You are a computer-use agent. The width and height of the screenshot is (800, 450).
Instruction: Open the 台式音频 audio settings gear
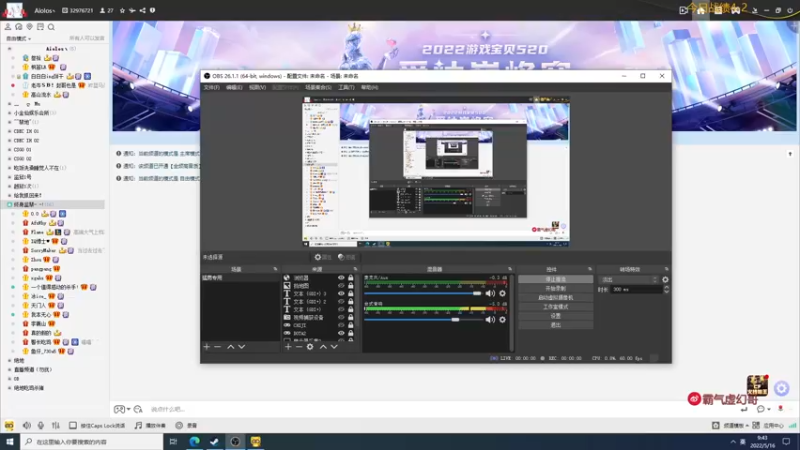click(x=503, y=319)
